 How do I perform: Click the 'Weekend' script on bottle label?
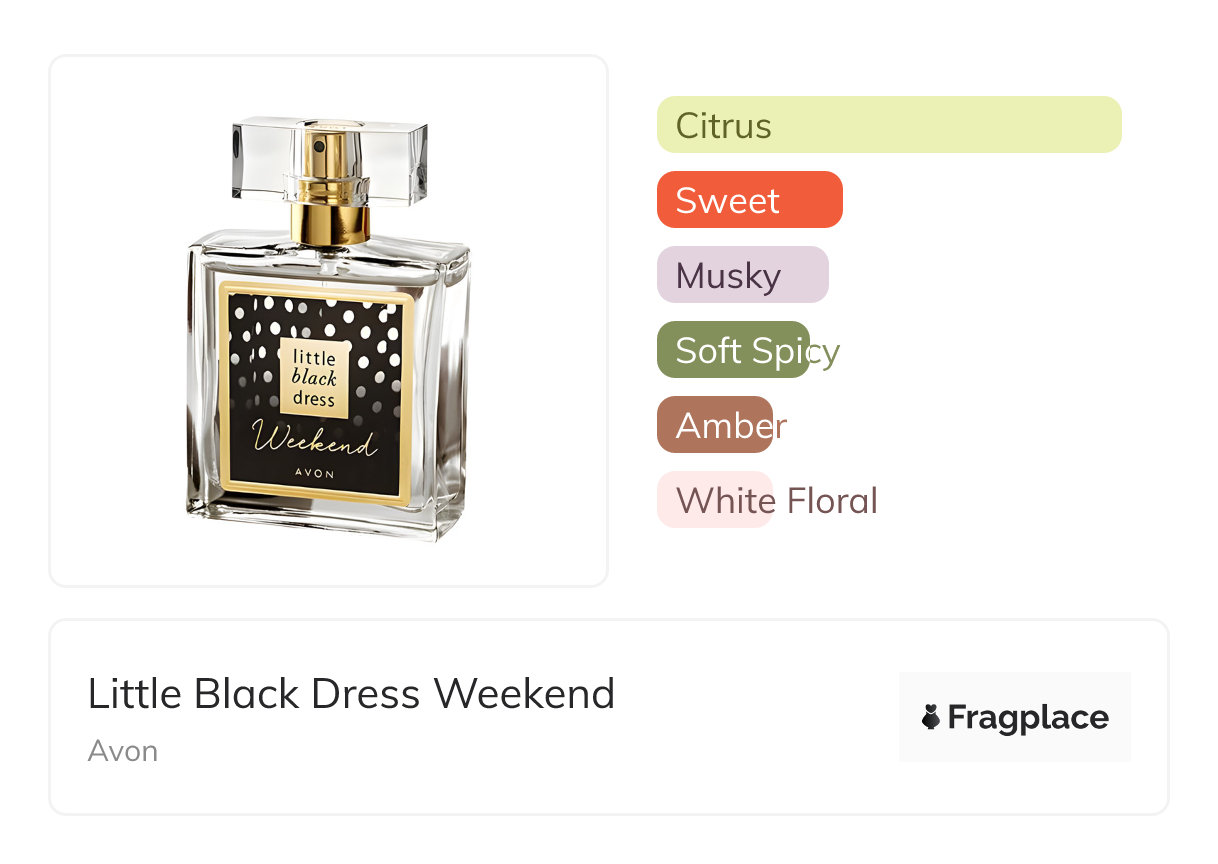[314, 440]
